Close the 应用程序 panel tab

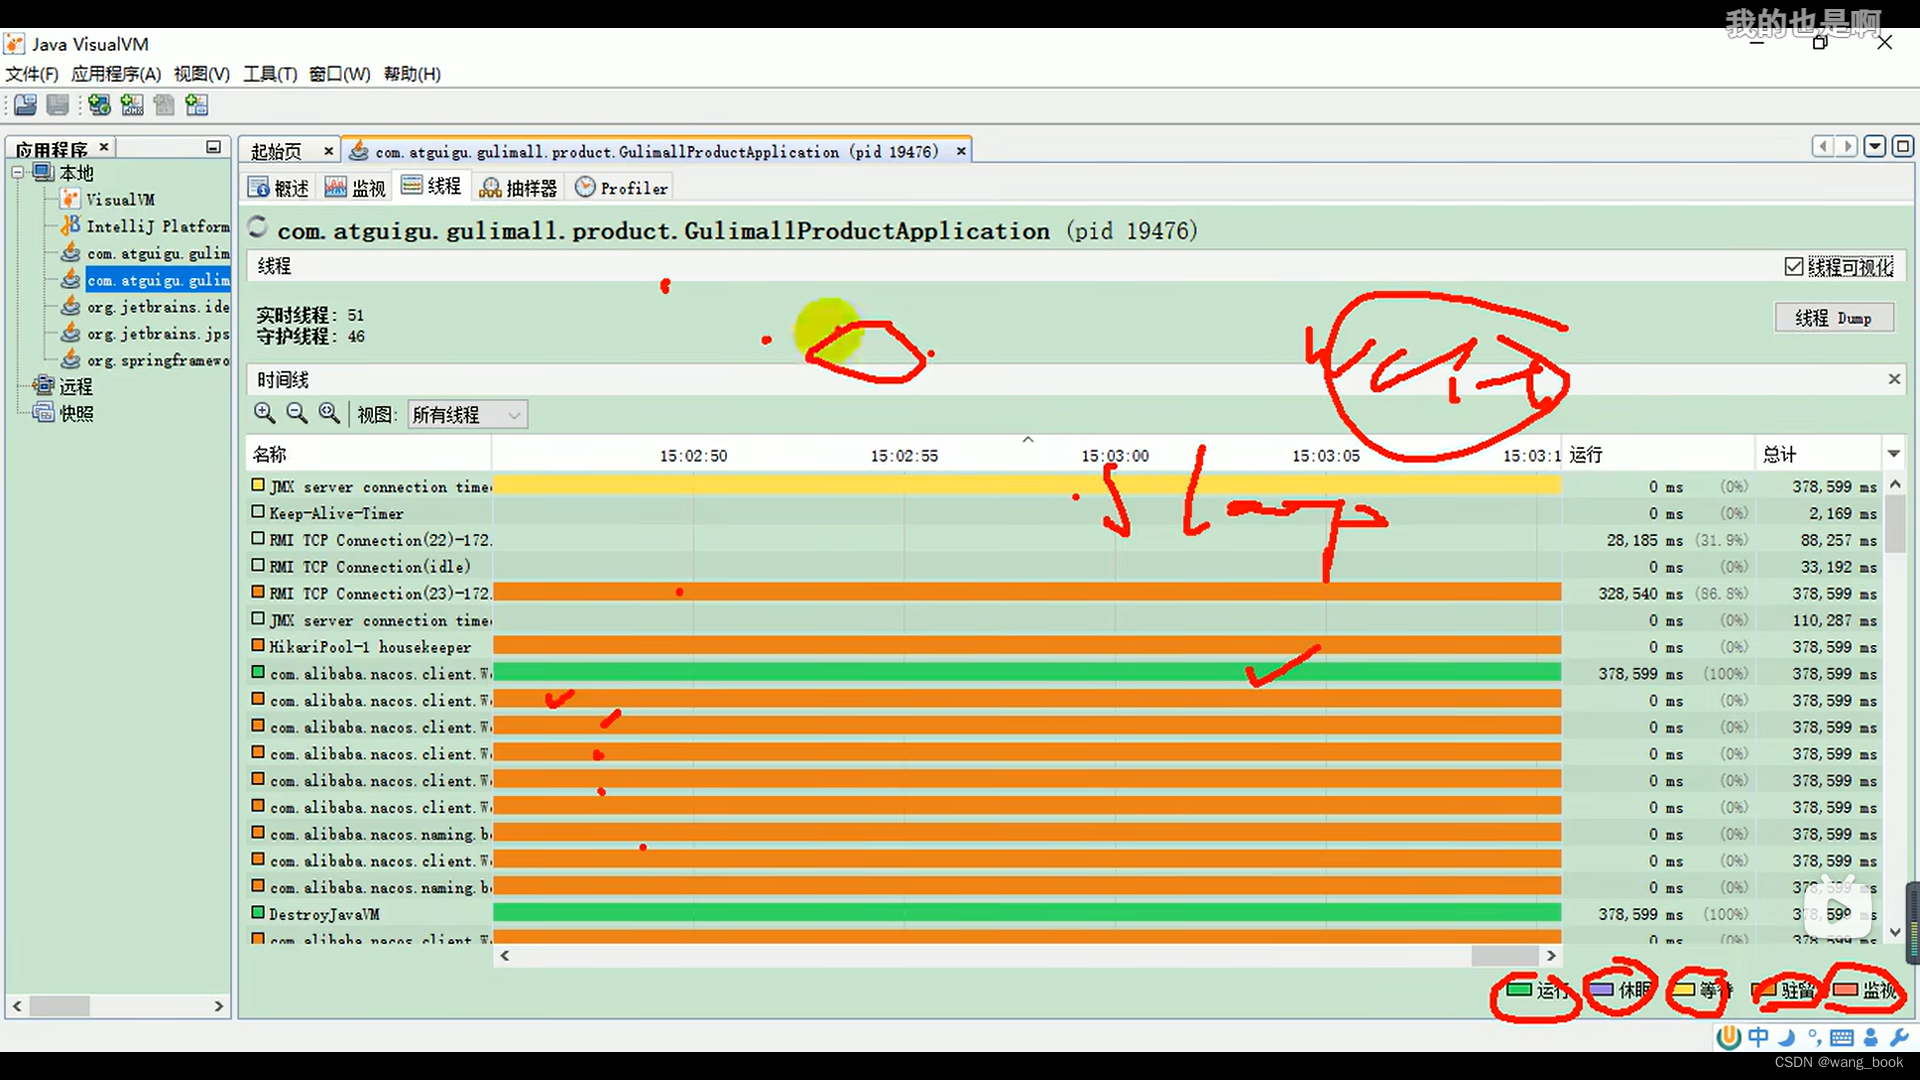tap(103, 147)
